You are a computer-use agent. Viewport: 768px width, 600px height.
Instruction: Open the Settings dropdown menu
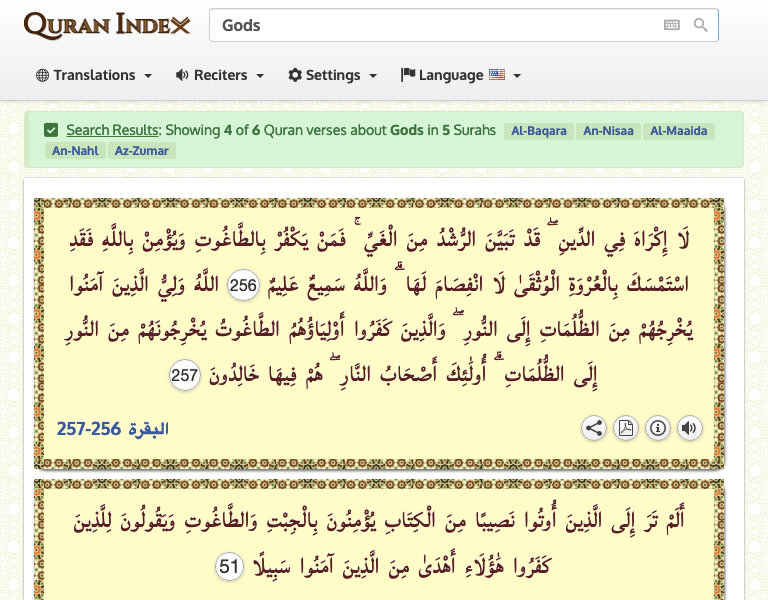[x=333, y=75]
